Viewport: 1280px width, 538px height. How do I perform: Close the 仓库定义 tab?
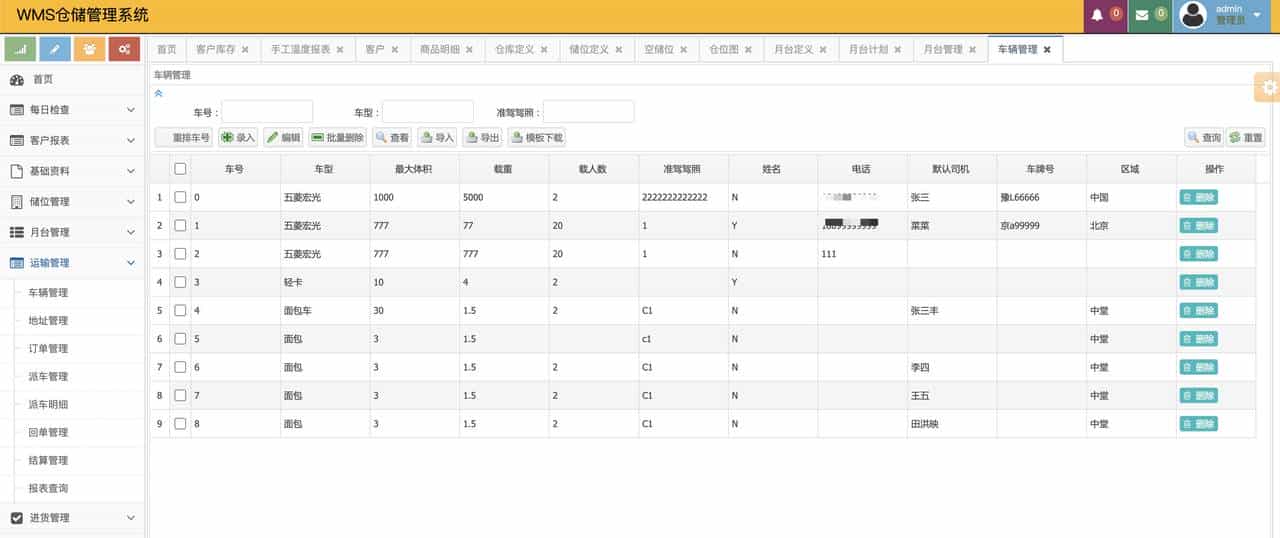tap(544, 49)
